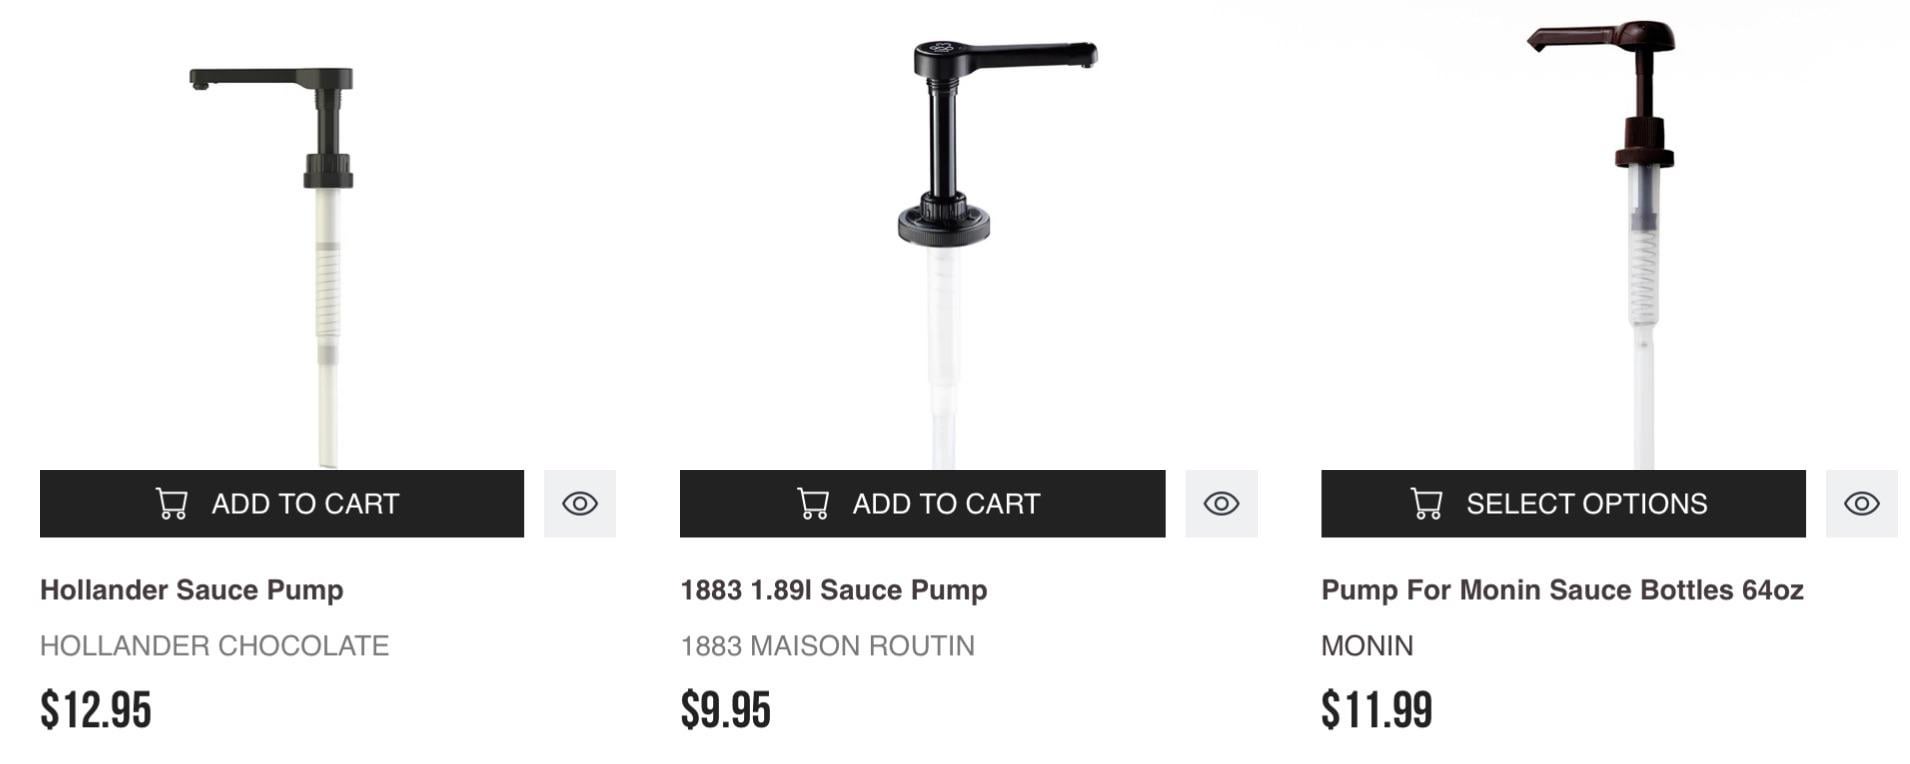Add Hollander Sauce Pump to cart

pyautogui.click(x=282, y=503)
